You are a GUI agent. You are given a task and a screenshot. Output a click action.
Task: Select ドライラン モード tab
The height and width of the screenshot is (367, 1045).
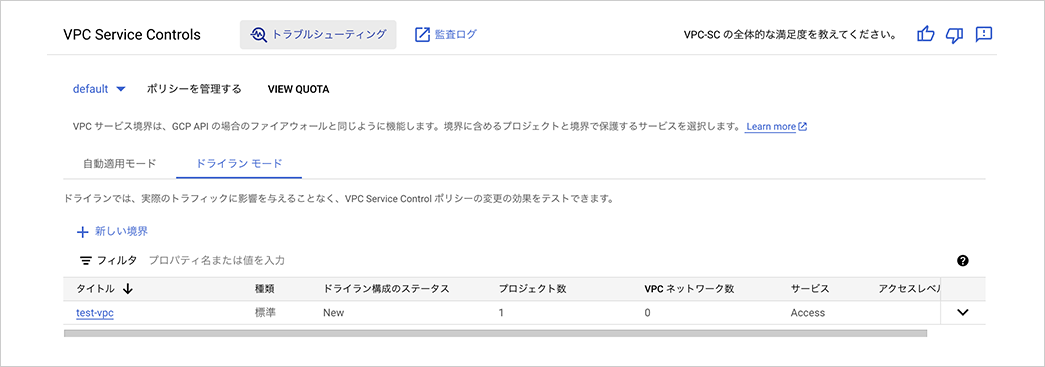point(239,163)
